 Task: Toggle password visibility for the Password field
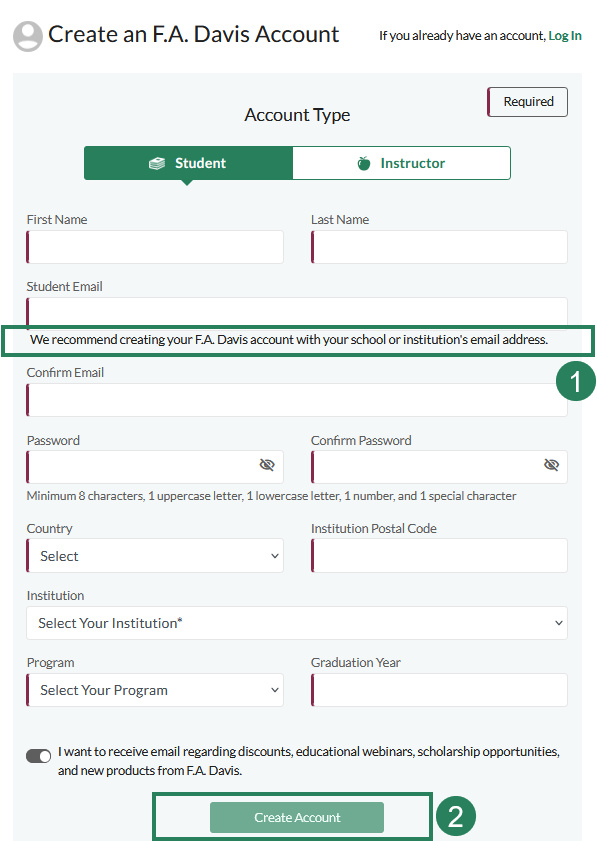[267, 464]
